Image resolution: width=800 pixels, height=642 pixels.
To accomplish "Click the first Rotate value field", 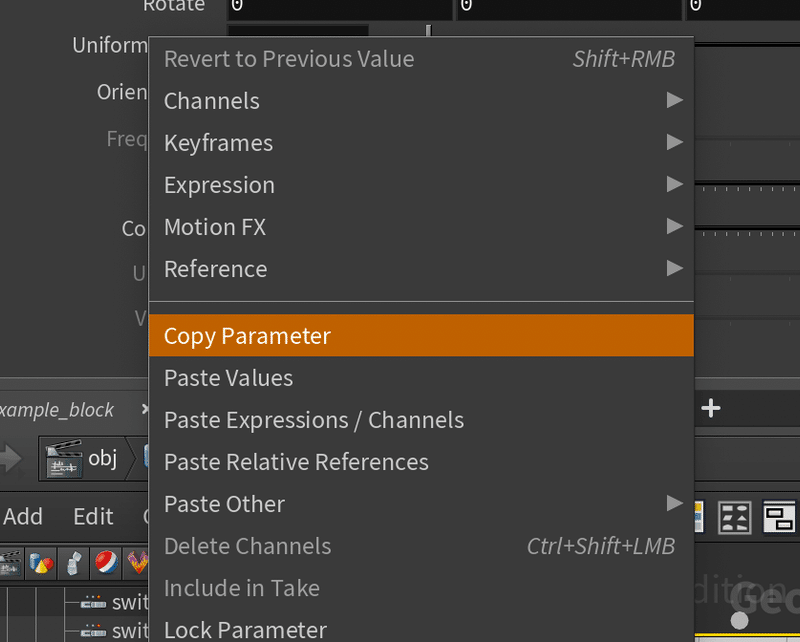I will 340,7.
